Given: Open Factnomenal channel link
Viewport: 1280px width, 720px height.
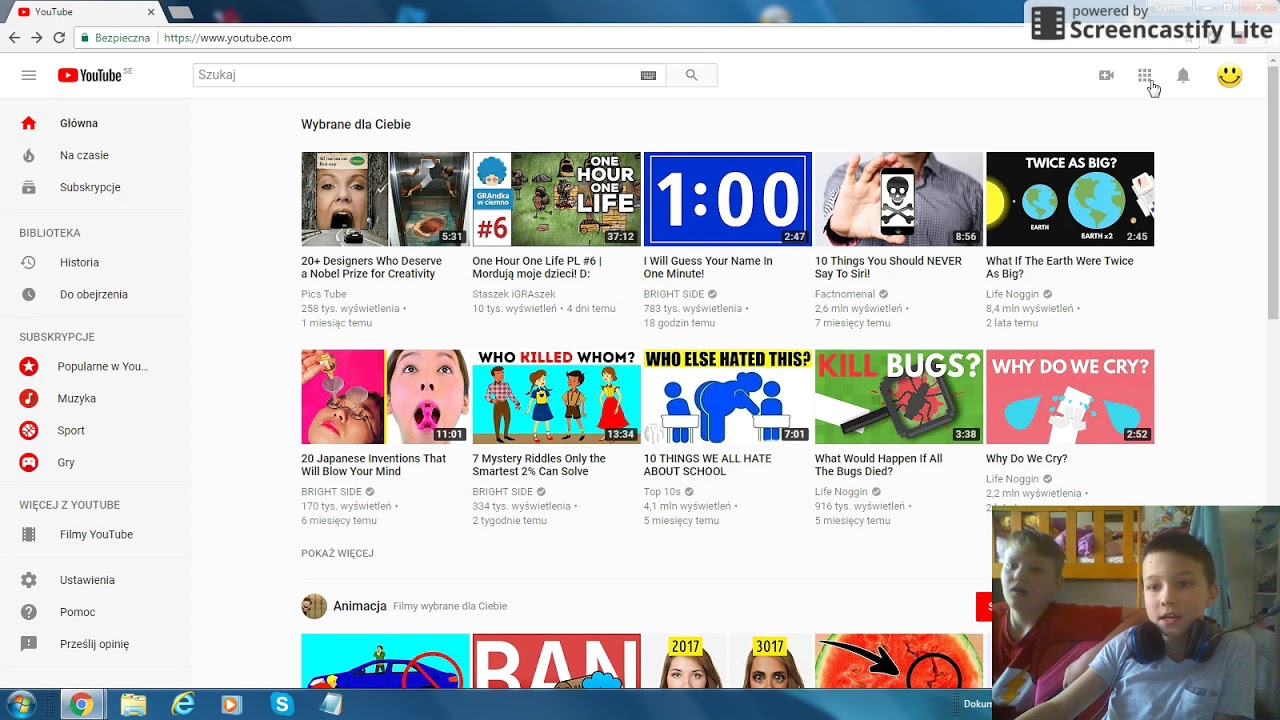Looking at the screenshot, I should 845,294.
